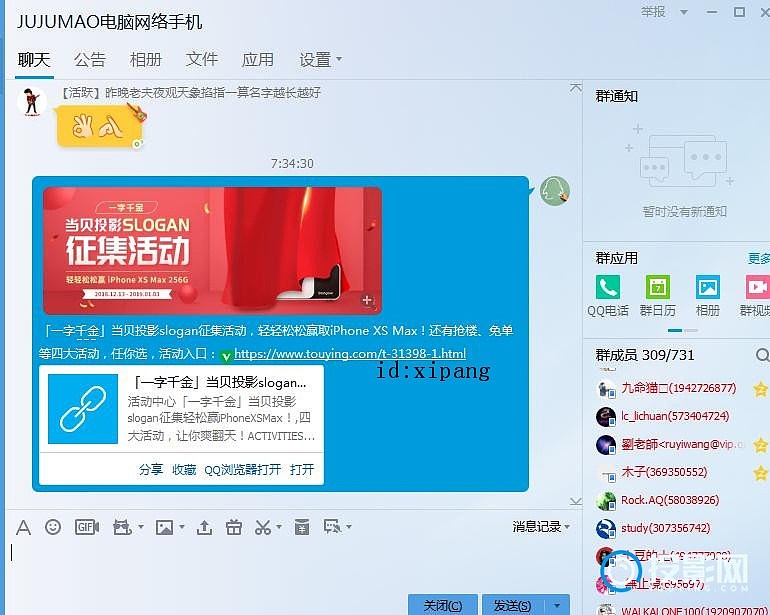Click the group homework clipboard icon
This screenshot has height=615, width=770.
click(302, 527)
